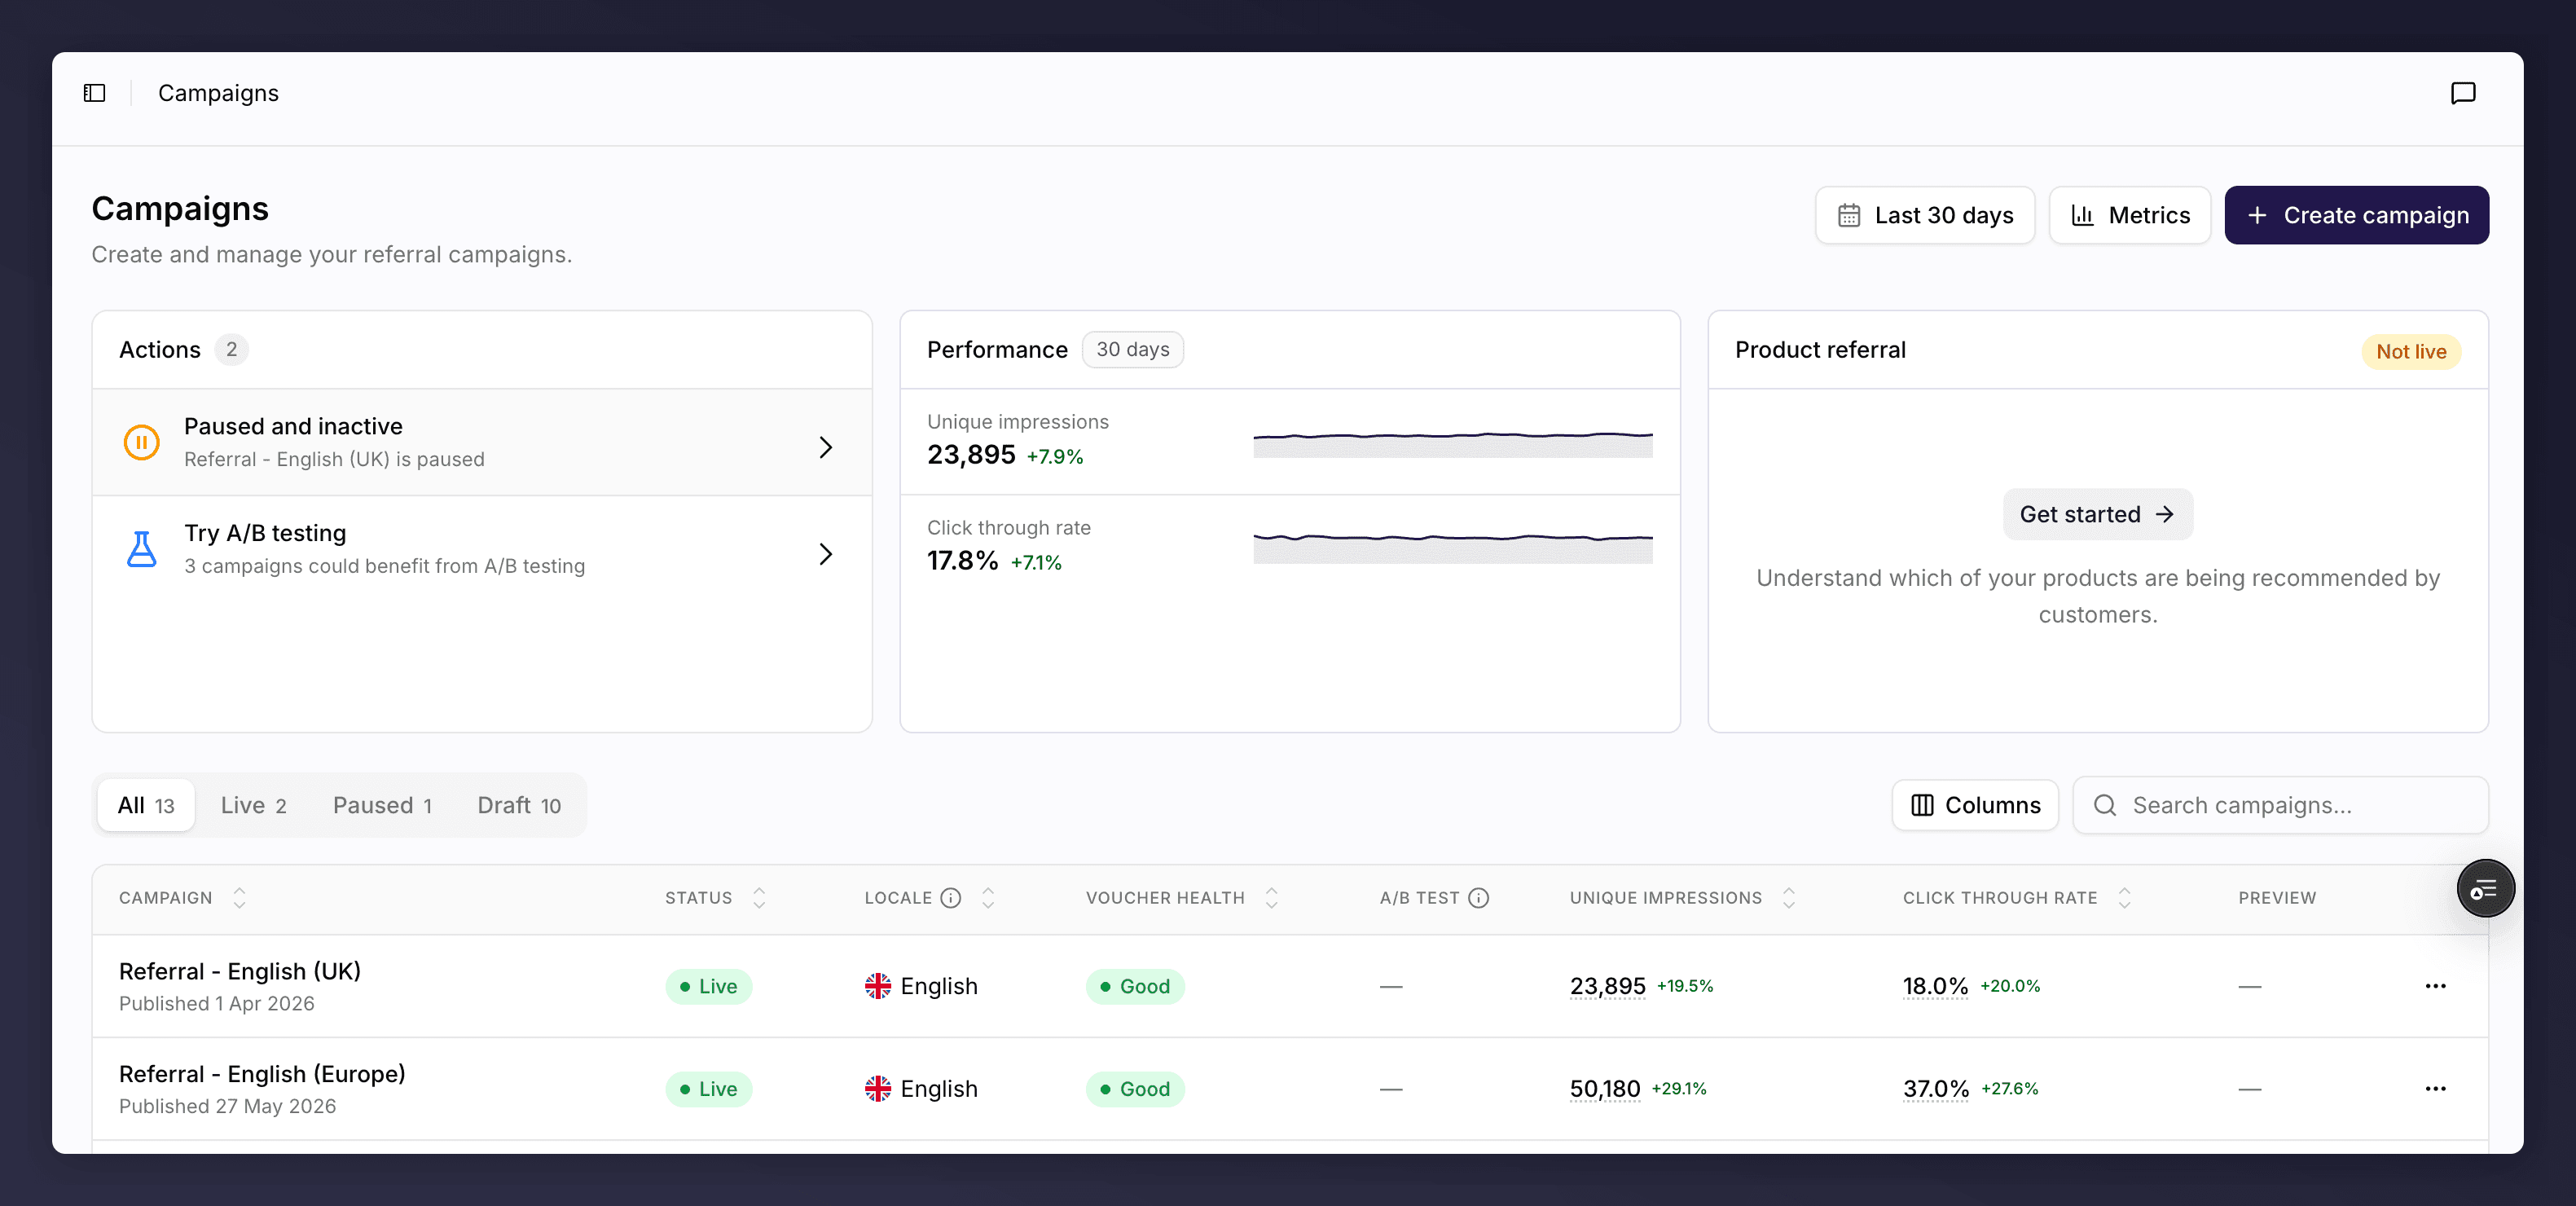
Task: Click the search magnifier icon
Action: click(2105, 805)
